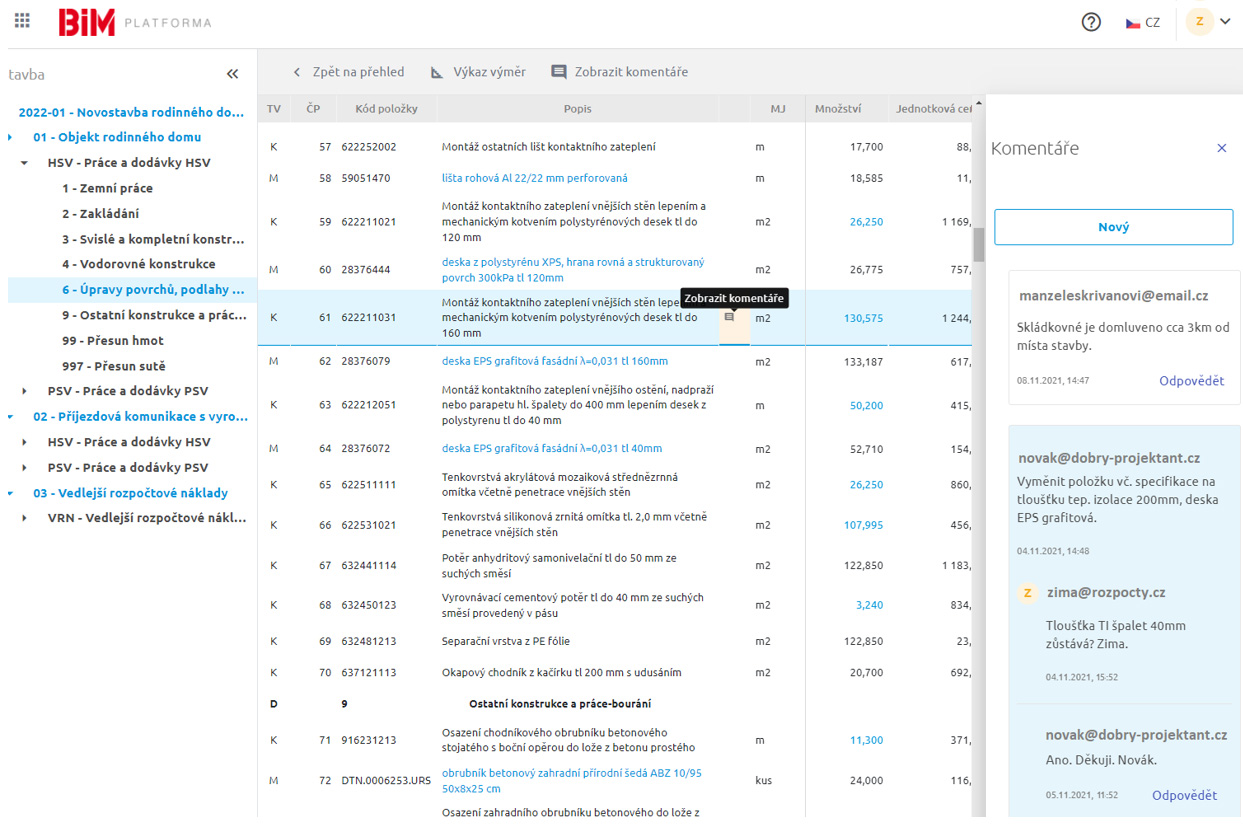Click the Nový comment button
Screen dimensions: 1243x833
coord(1113,227)
